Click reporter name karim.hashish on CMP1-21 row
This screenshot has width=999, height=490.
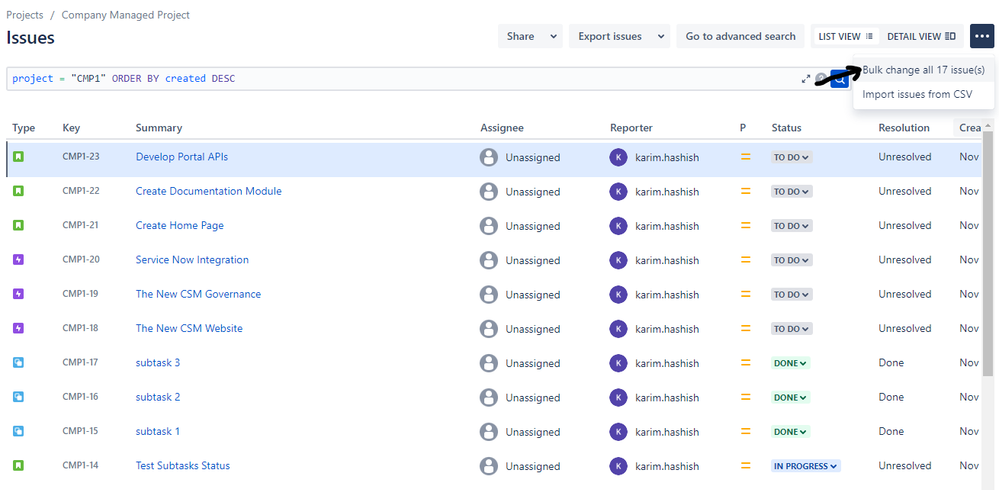[667, 226]
